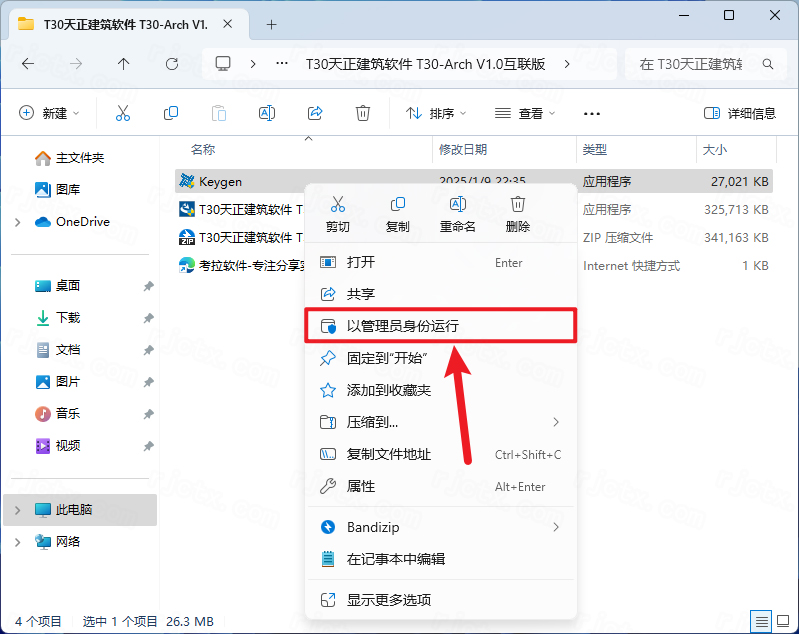Click the Up arrow navigation icon

point(124,63)
